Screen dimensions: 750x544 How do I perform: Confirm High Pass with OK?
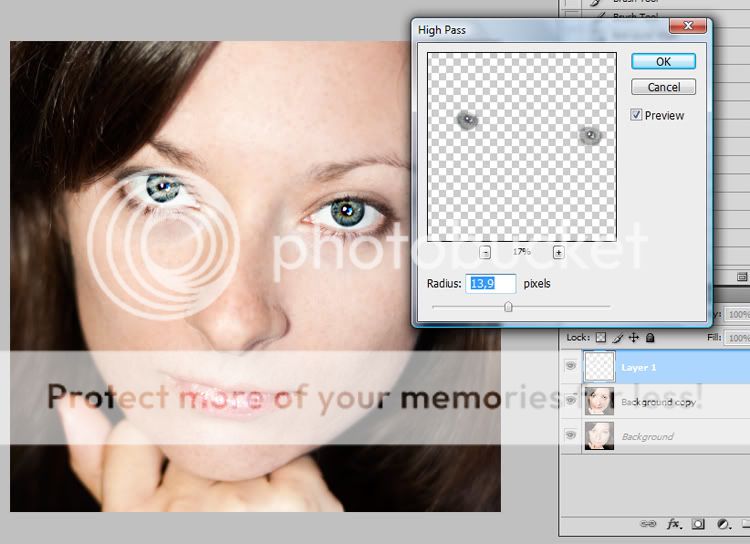[x=663, y=61]
